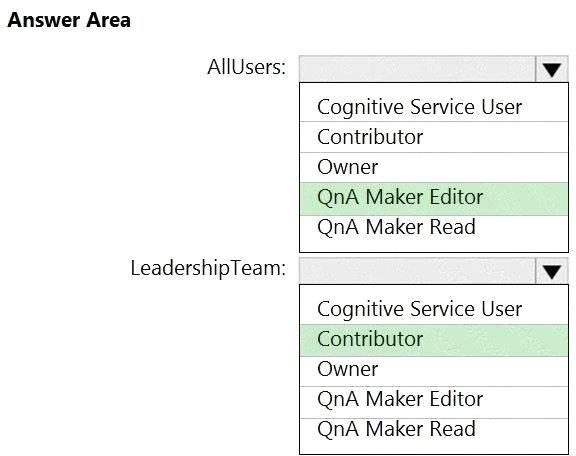Click the black triangle icon beside LeadershipTeam
Viewport: 576px width, 456px height.
point(552,272)
